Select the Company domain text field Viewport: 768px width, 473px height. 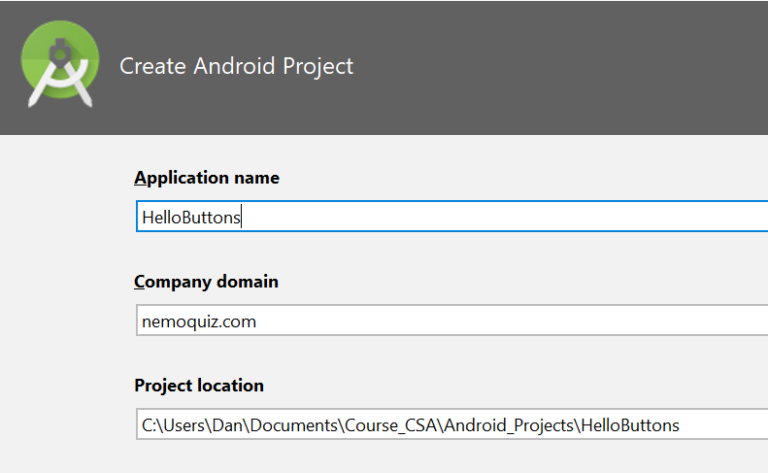[x=452, y=320]
